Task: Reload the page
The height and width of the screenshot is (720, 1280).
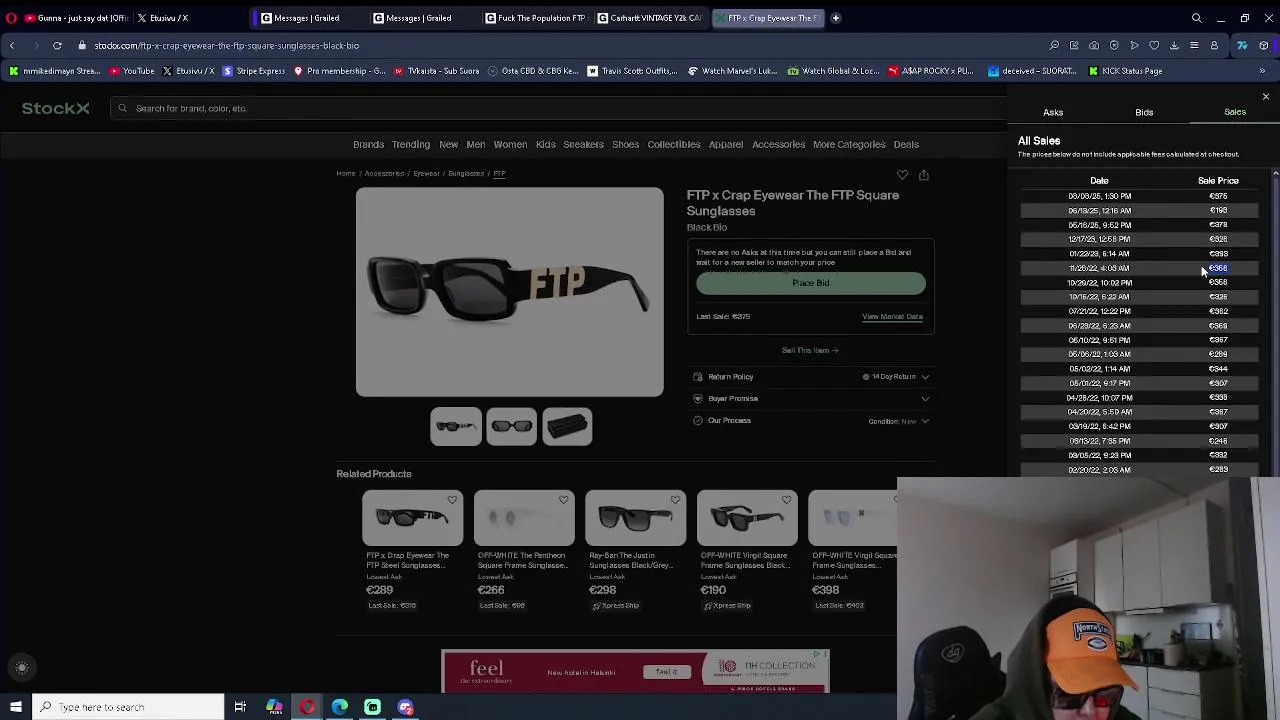Action: pos(57,45)
